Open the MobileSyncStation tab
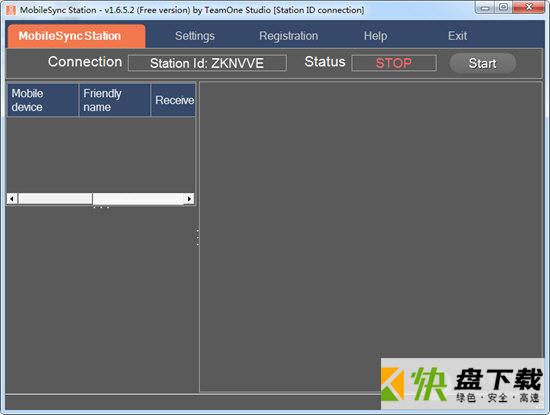 [76, 36]
